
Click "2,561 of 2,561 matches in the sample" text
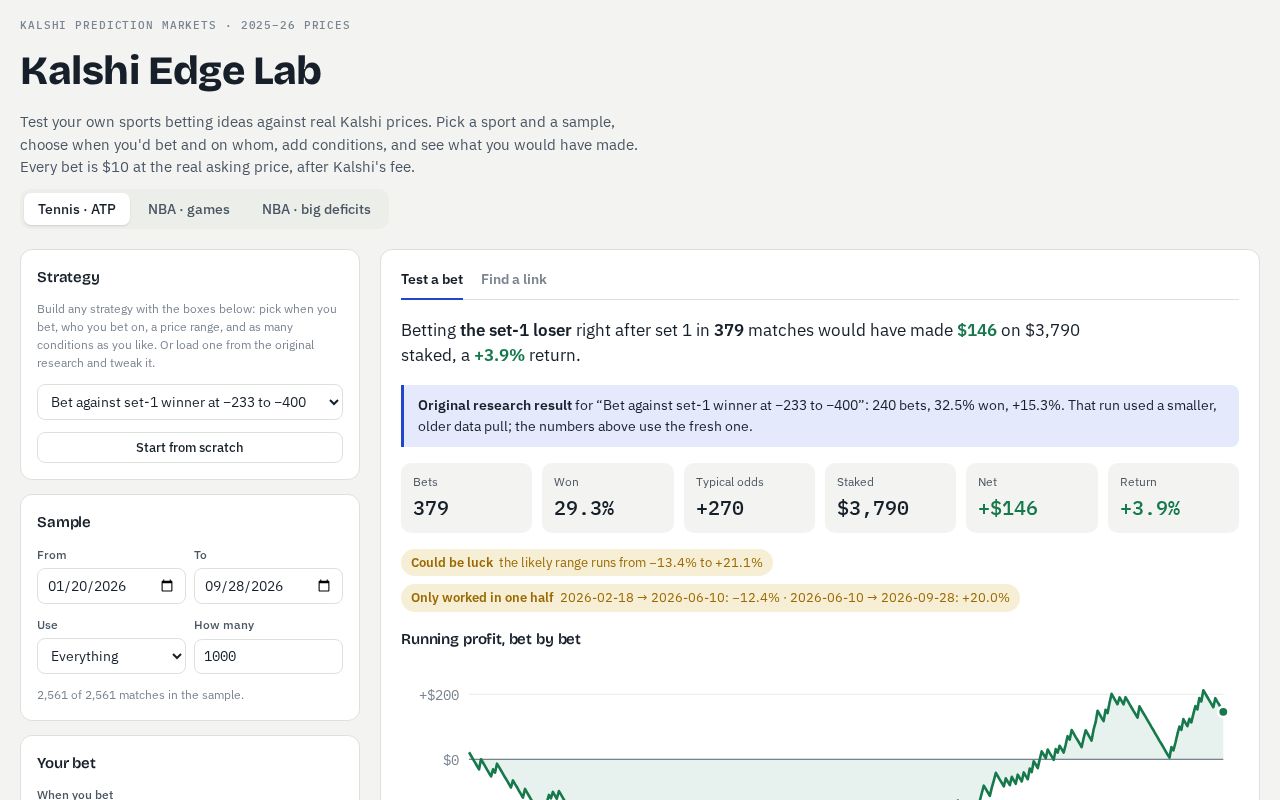point(140,695)
